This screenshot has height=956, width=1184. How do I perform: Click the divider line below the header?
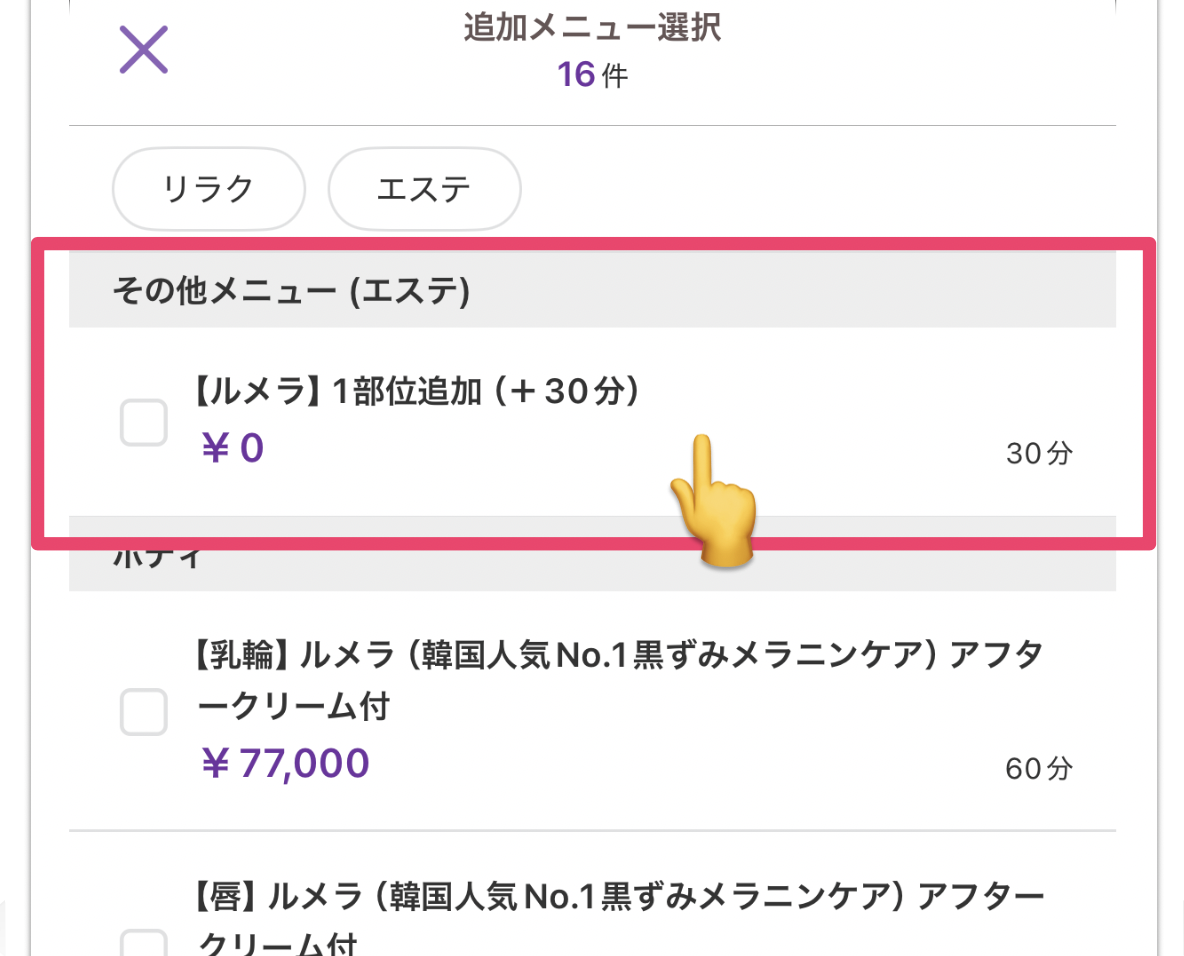point(592,126)
